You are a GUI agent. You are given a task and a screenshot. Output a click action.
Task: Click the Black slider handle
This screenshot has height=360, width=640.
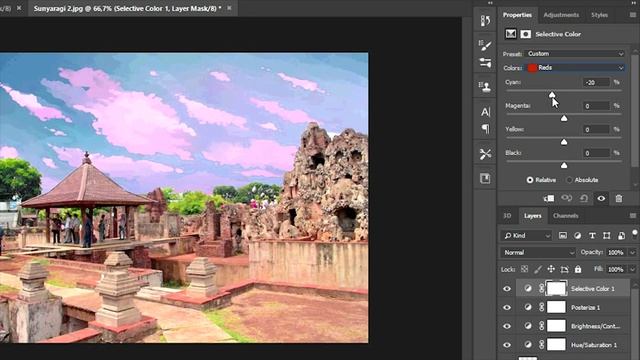(564, 165)
